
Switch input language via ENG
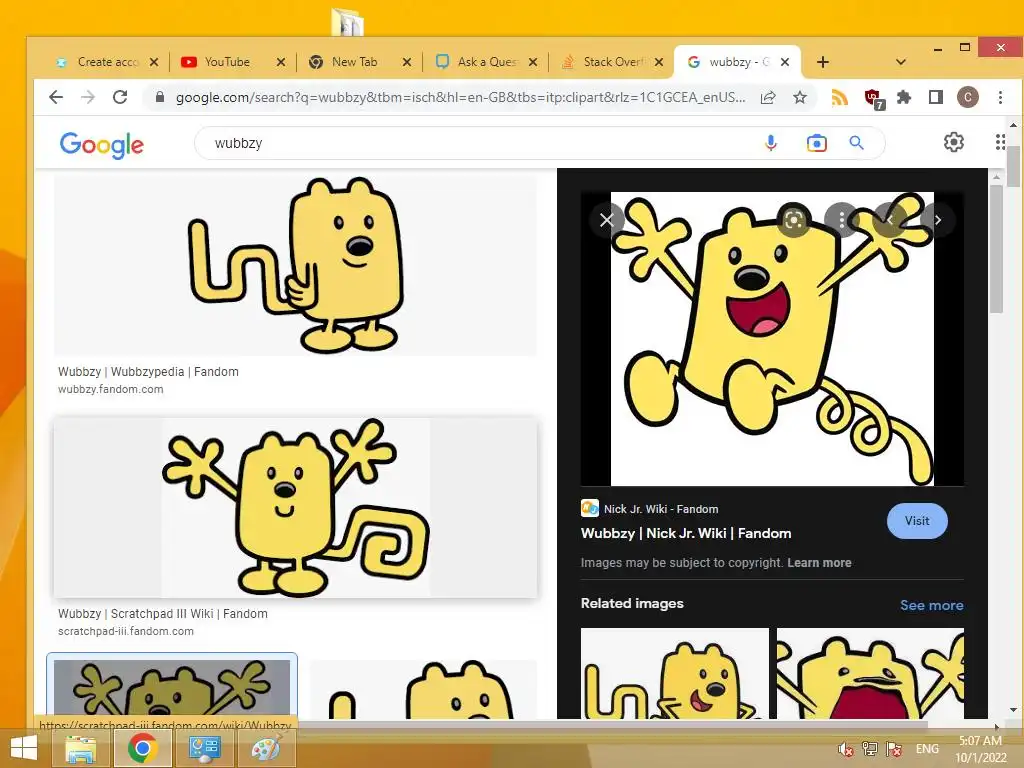(x=927, y=749)
